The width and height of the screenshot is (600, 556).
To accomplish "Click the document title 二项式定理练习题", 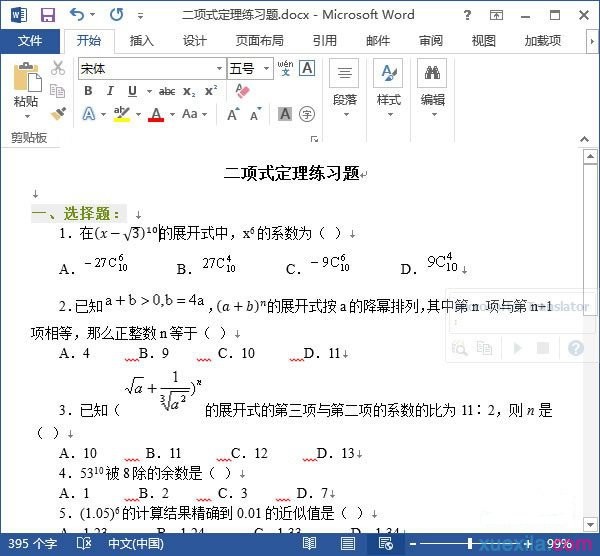I will pyautogui.click(x=292, y=173).
